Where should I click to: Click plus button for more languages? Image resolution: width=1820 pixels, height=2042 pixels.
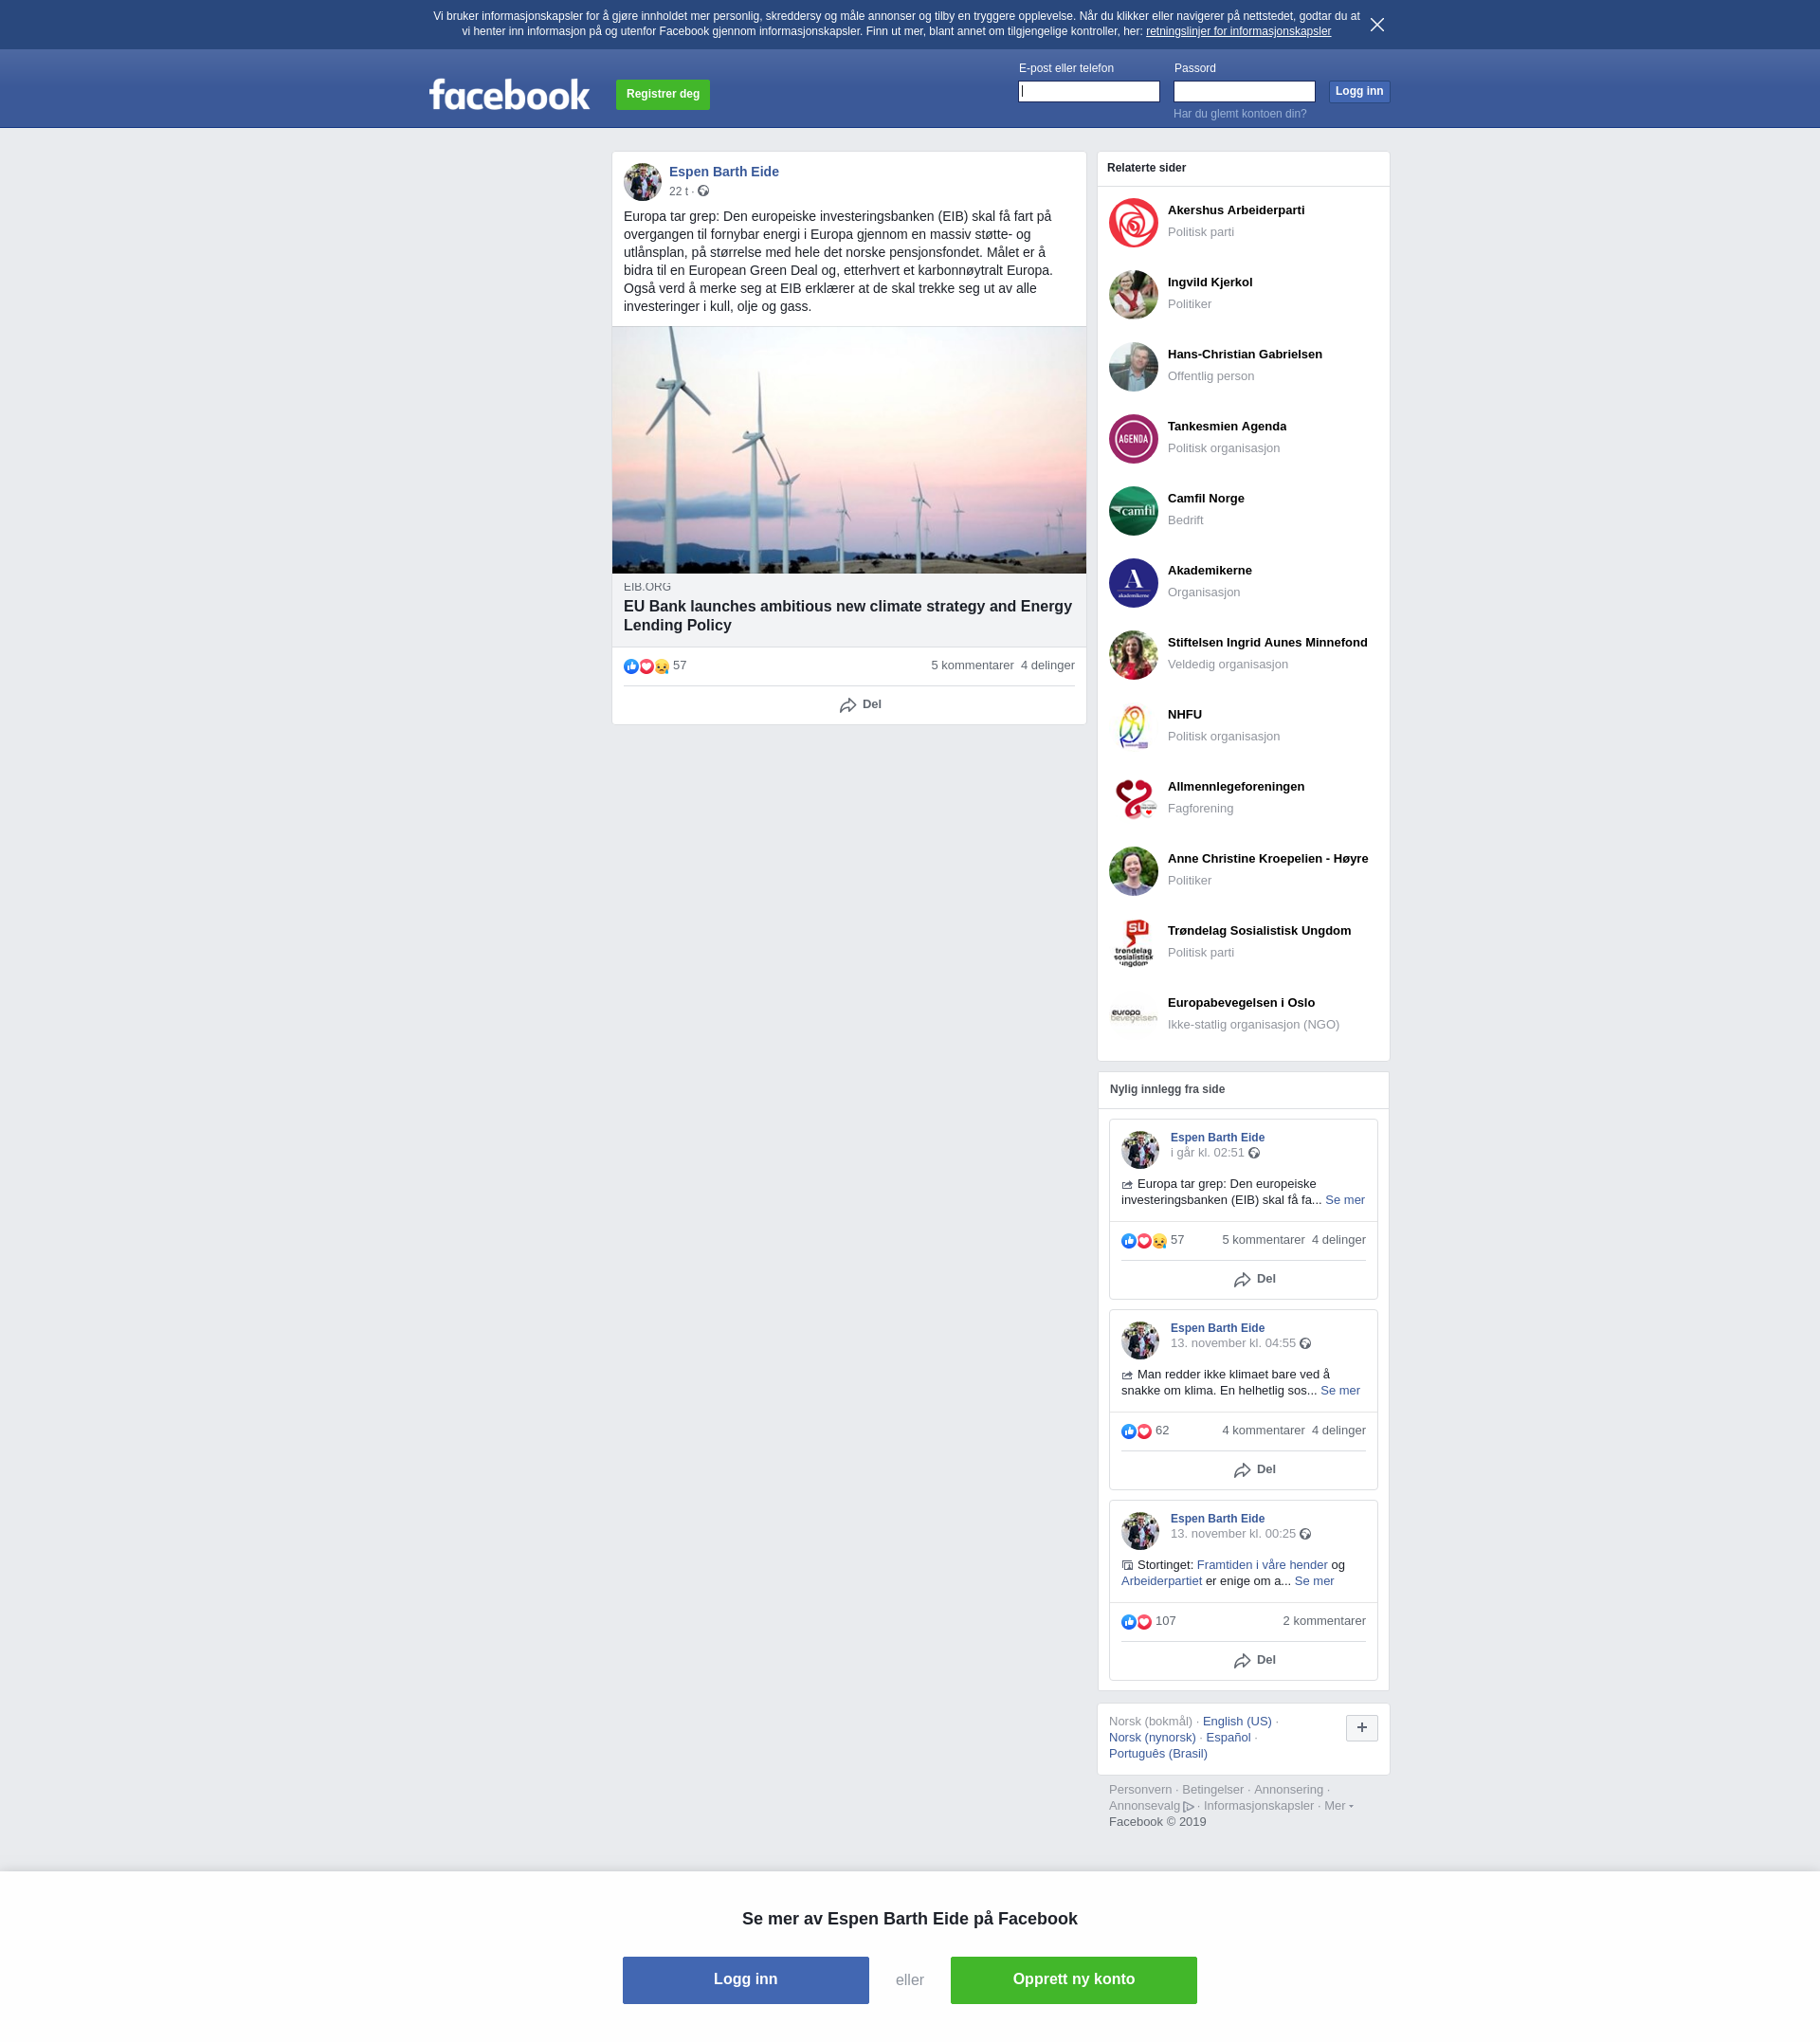[1361, 1728]
